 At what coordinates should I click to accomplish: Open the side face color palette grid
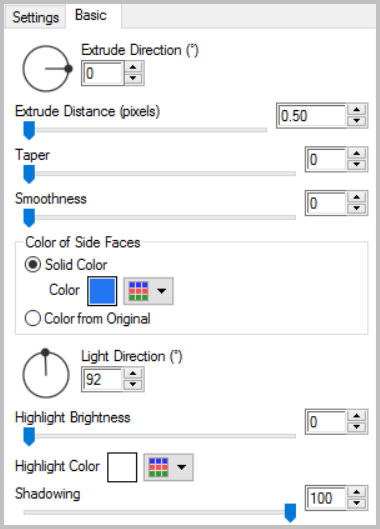(x=138, y=291)
